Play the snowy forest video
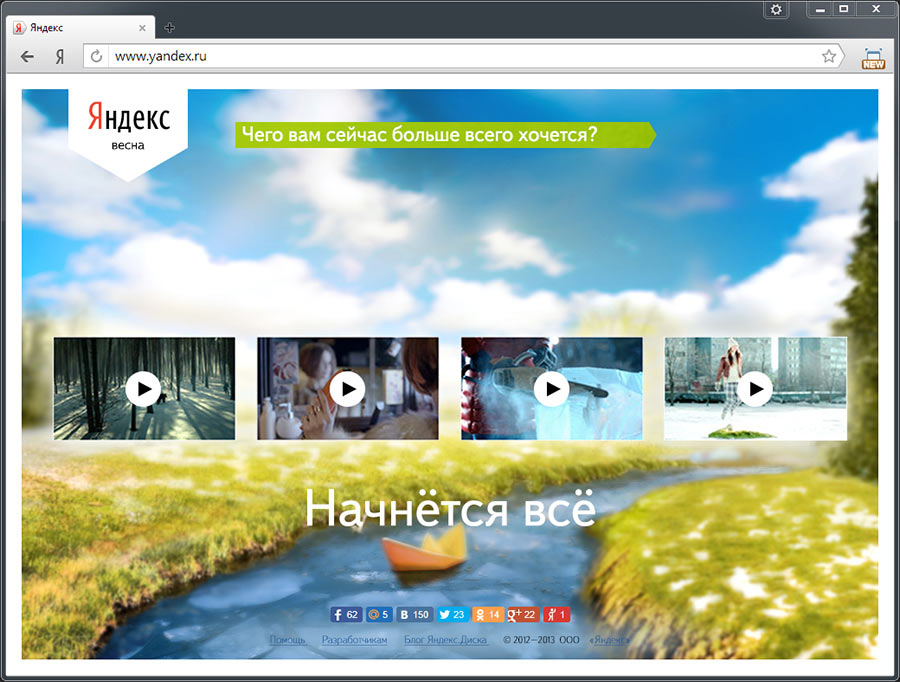Image resolution: width=900 pixels, height=682 pixels. click(x=144, y=388)
